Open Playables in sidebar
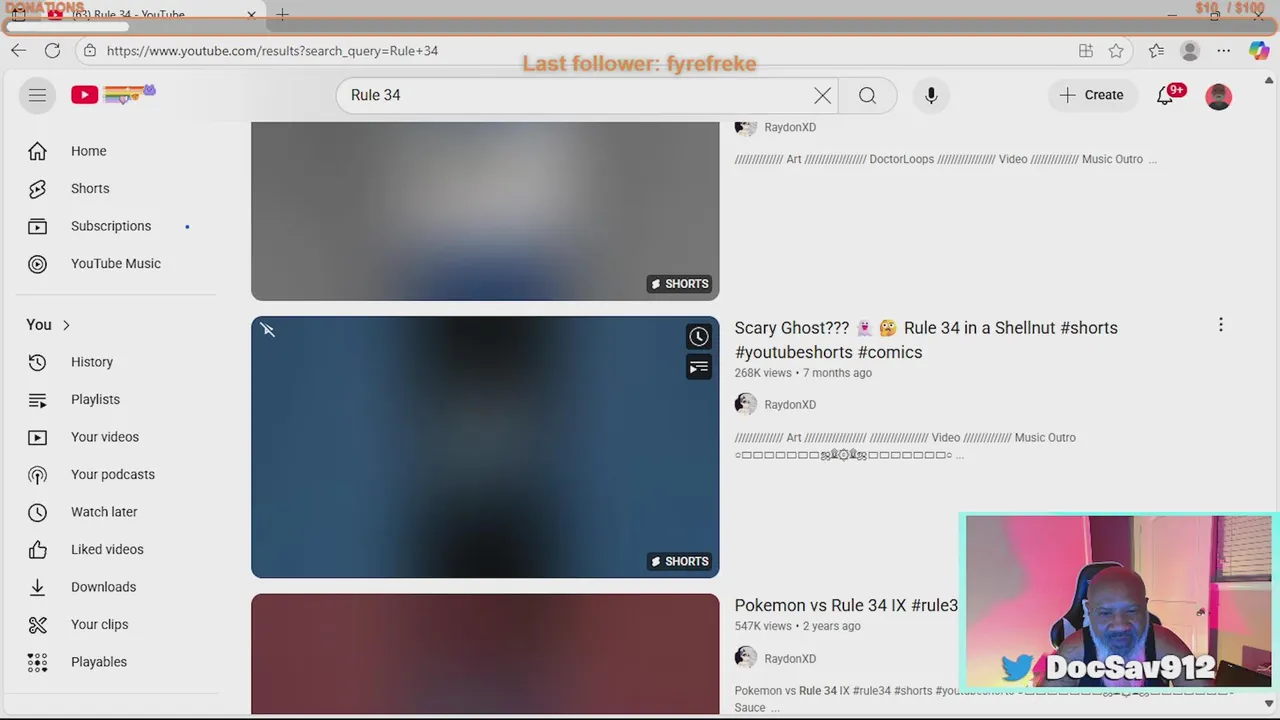The image size is (1280, 720). coord(116,662)
